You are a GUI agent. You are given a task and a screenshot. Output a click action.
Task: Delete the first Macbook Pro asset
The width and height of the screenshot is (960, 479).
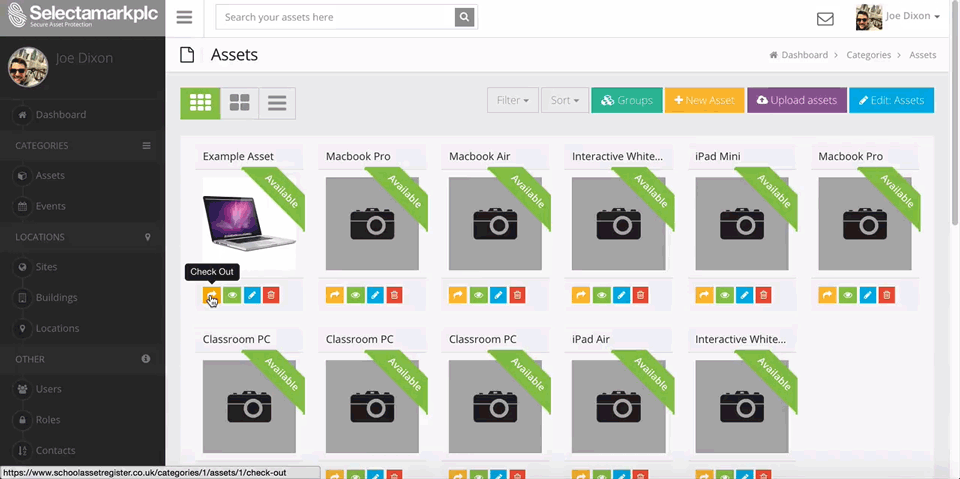point(394,295)
